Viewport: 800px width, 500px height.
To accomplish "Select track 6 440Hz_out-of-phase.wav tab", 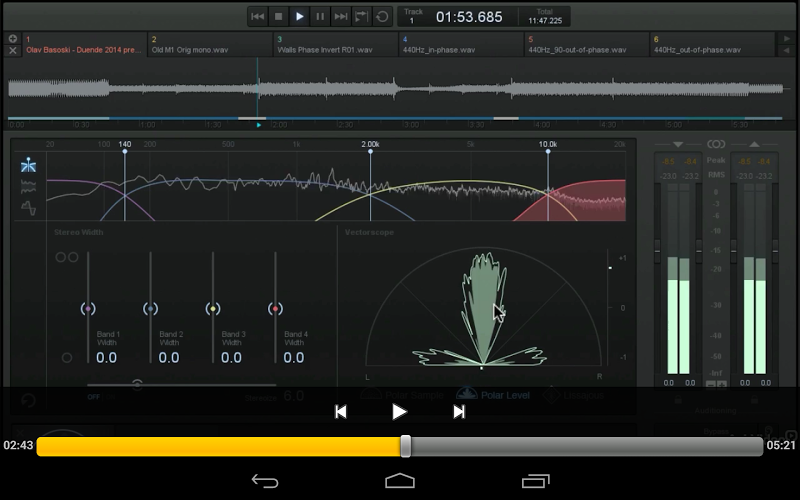I will click(712, 44).
